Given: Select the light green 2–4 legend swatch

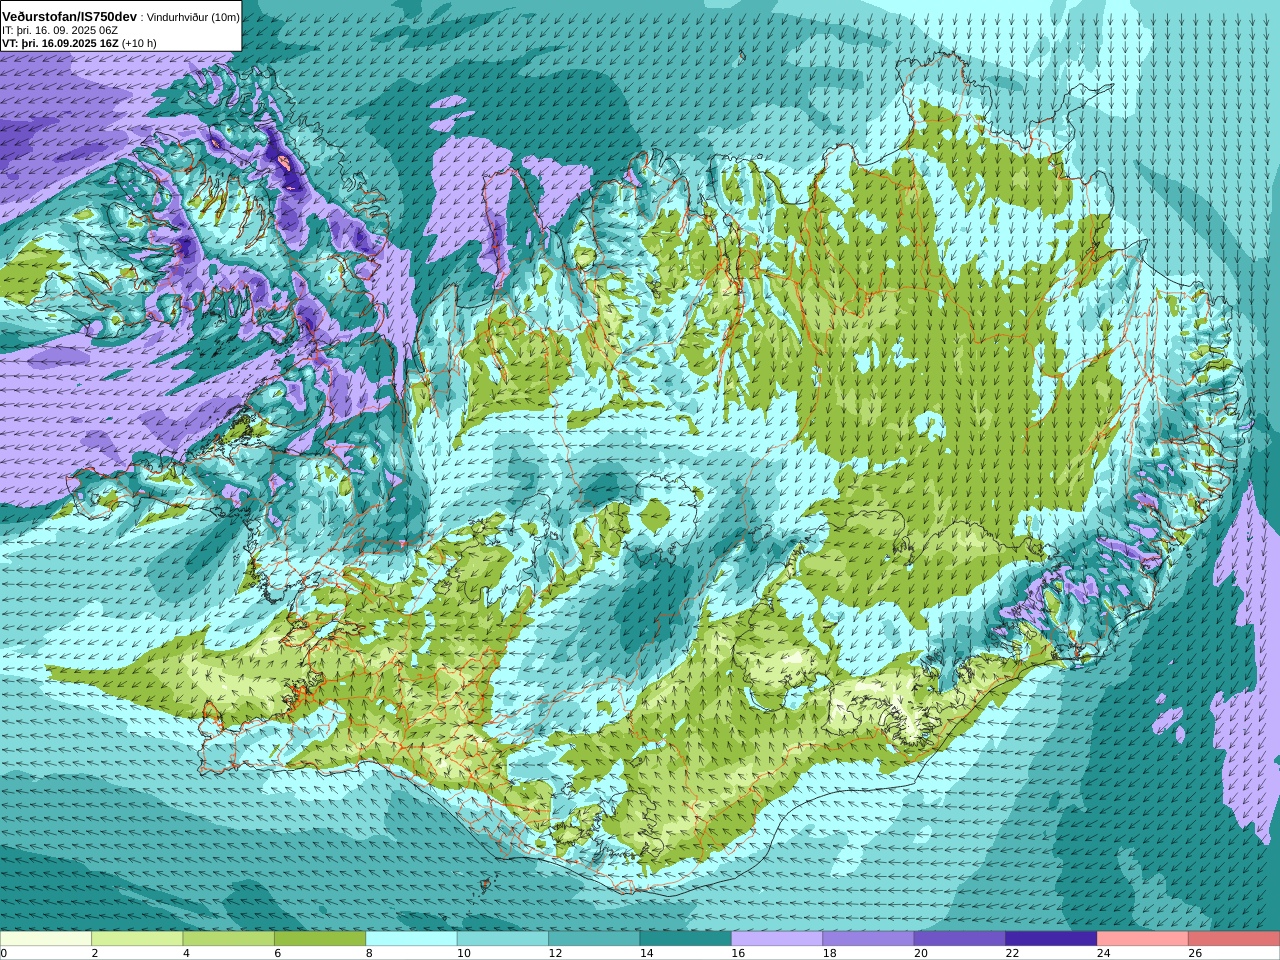Looking at the screenshot, I should pyautogui.click(x=137, y=939).
